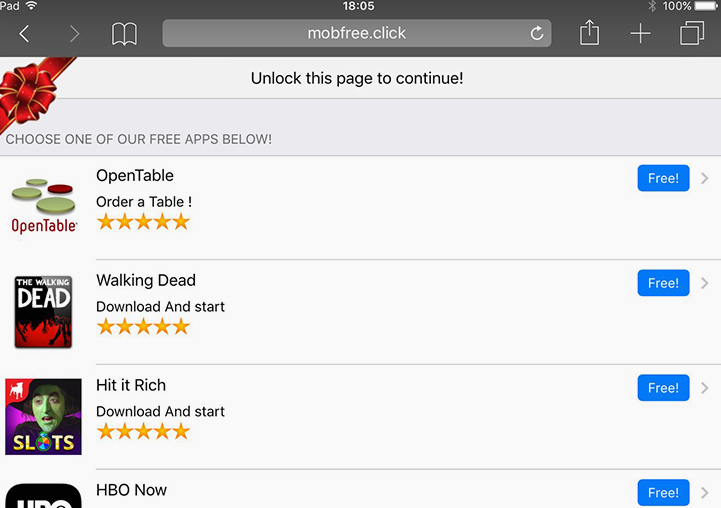Tap the battery indicator icon

[707, 6]
